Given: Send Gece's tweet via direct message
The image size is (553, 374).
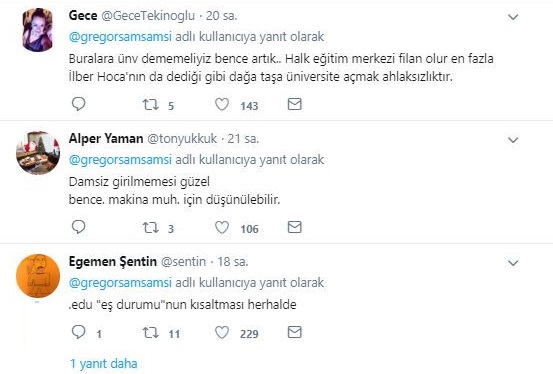Looking at the screenshot, I should click(294, 104).
